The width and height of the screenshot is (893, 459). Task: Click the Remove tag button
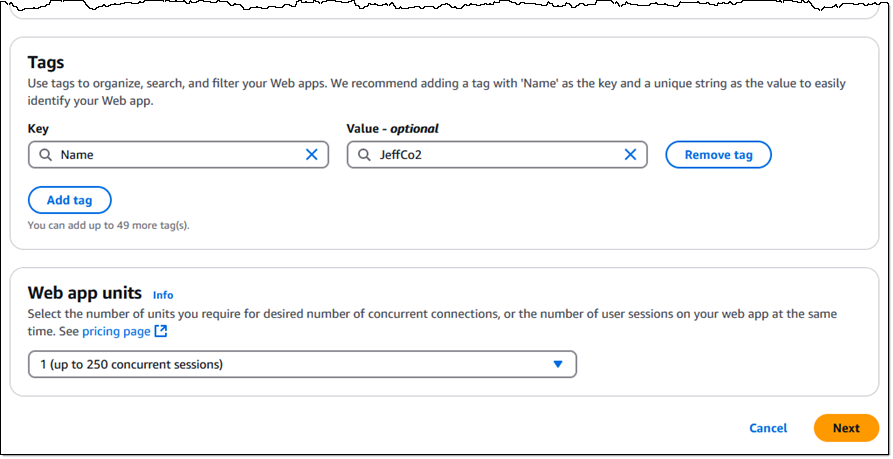(x=718, y=155)
